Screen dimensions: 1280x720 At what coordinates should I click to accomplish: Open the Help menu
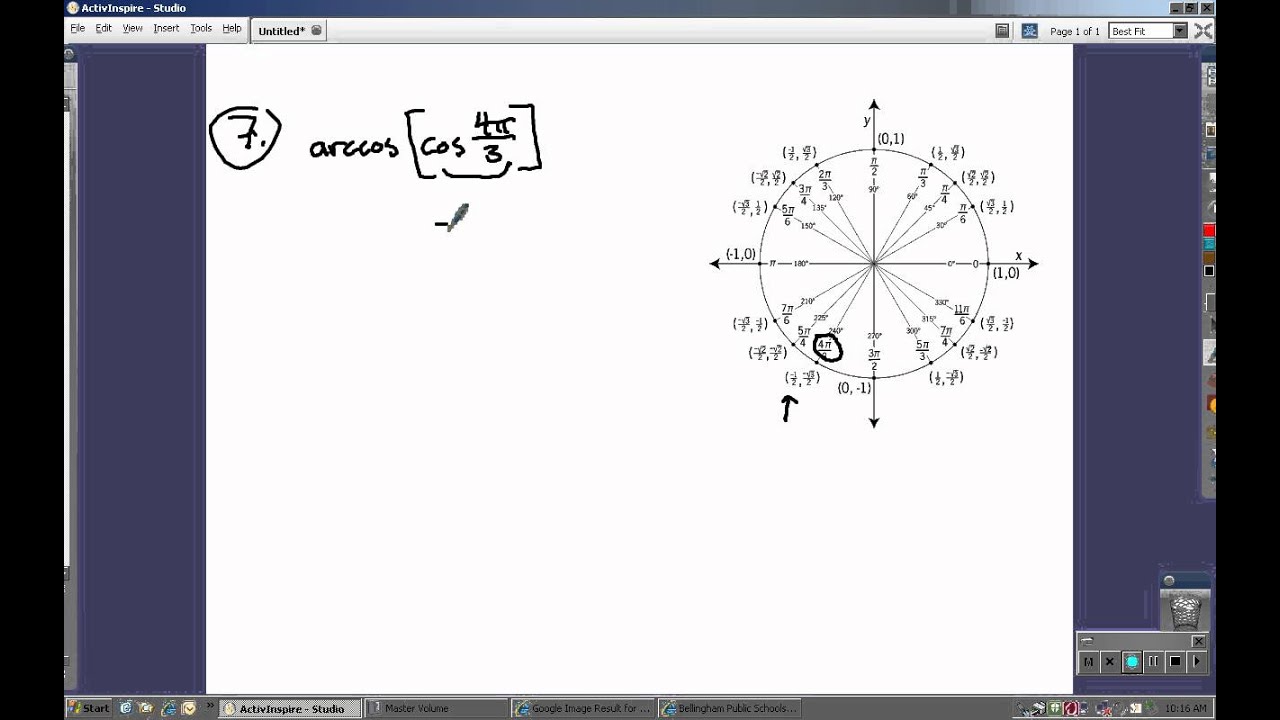tap(231, 28)
